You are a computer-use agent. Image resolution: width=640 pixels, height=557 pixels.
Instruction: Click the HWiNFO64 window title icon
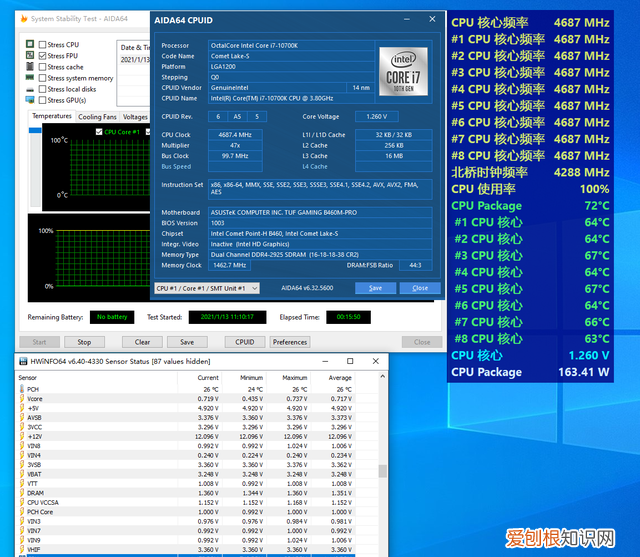23,361
